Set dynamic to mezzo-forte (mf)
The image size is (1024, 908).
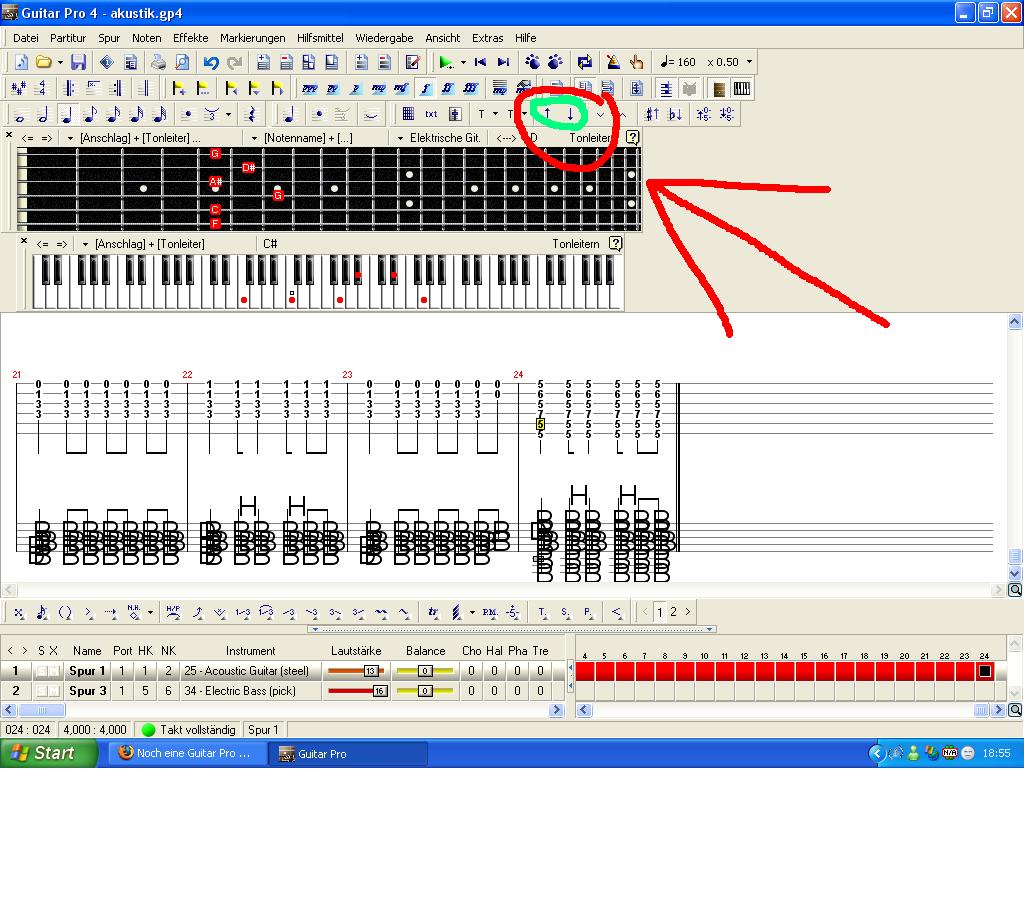[x=402, y=88]
